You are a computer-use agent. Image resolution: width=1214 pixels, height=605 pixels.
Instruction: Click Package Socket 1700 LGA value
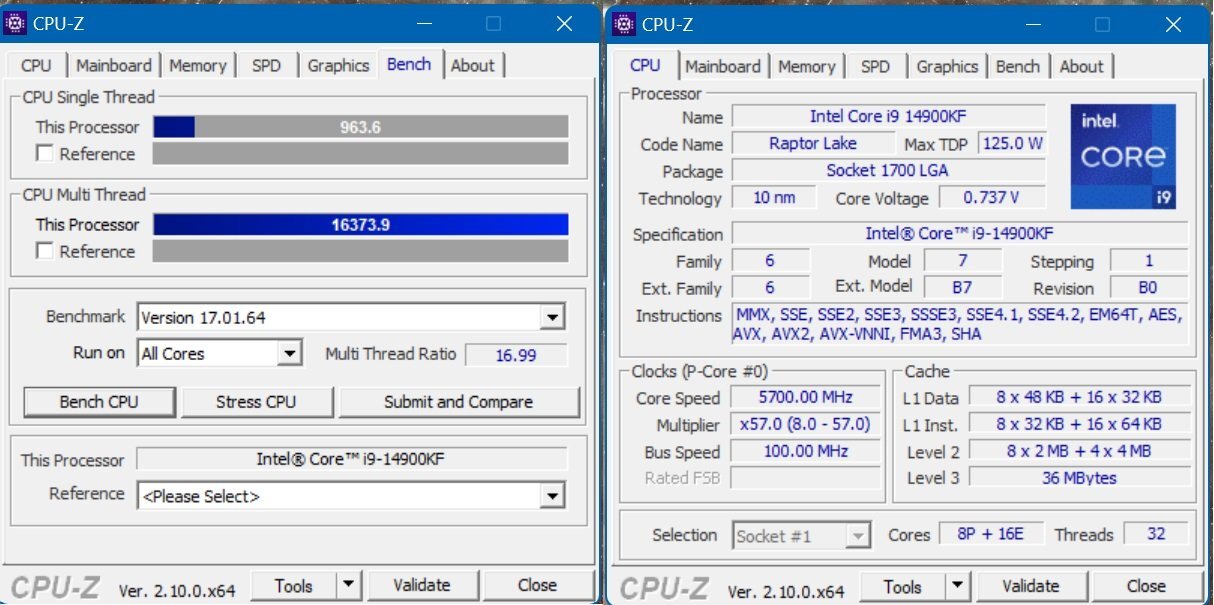[888, 171]
